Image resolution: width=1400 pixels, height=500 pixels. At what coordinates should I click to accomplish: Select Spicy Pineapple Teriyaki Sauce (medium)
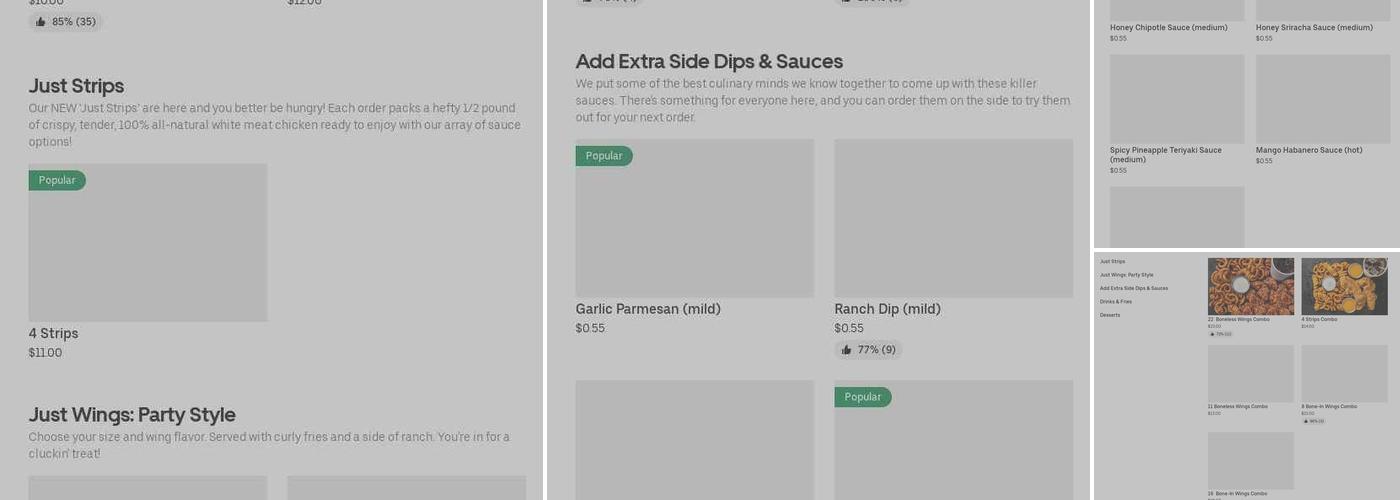click(x=1165, y=154)
